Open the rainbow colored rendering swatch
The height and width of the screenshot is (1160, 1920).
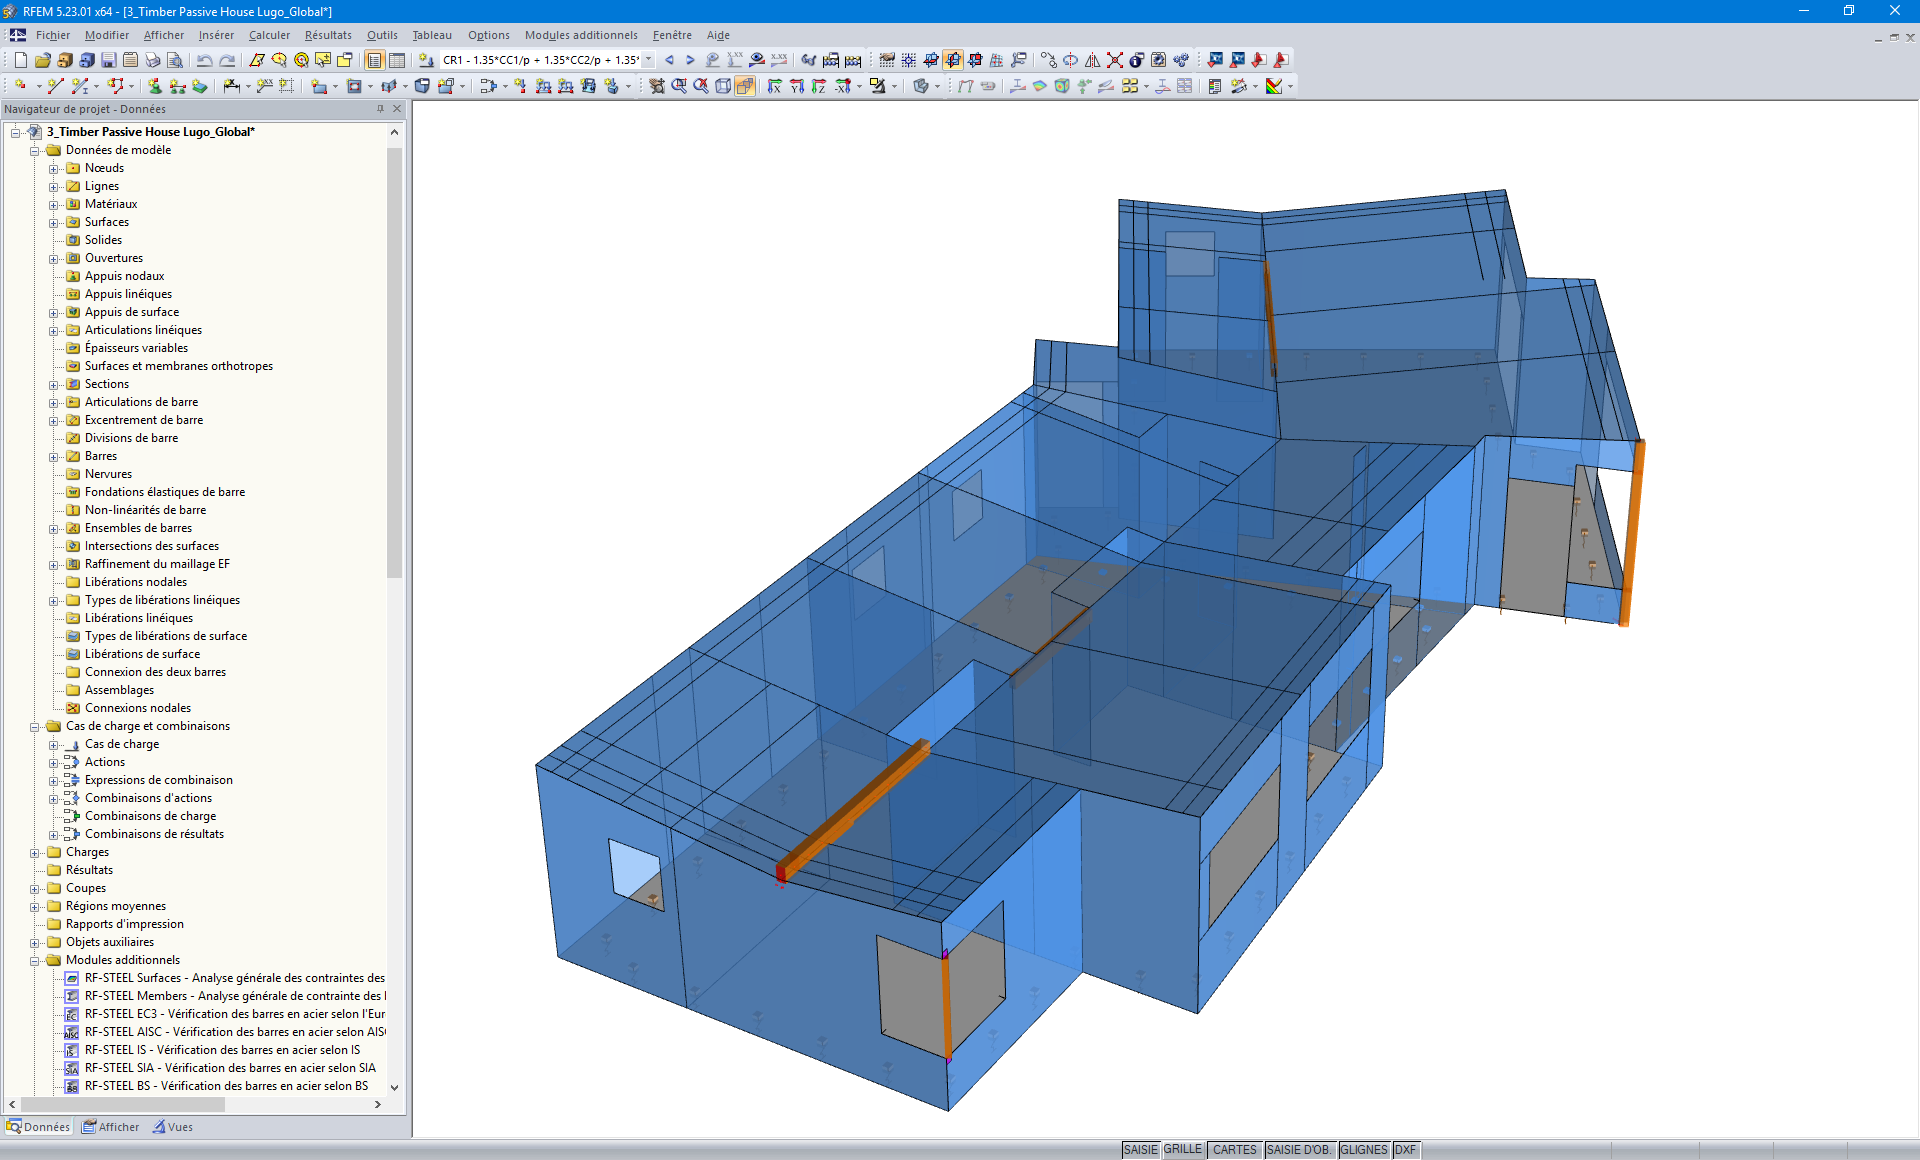(1275, 86)
